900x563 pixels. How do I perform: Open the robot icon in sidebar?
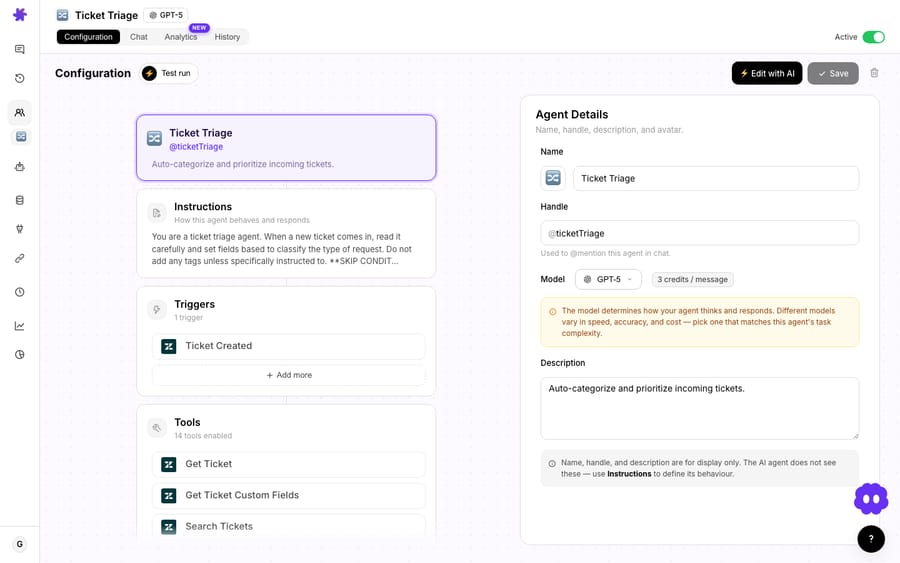pos(20,167)
